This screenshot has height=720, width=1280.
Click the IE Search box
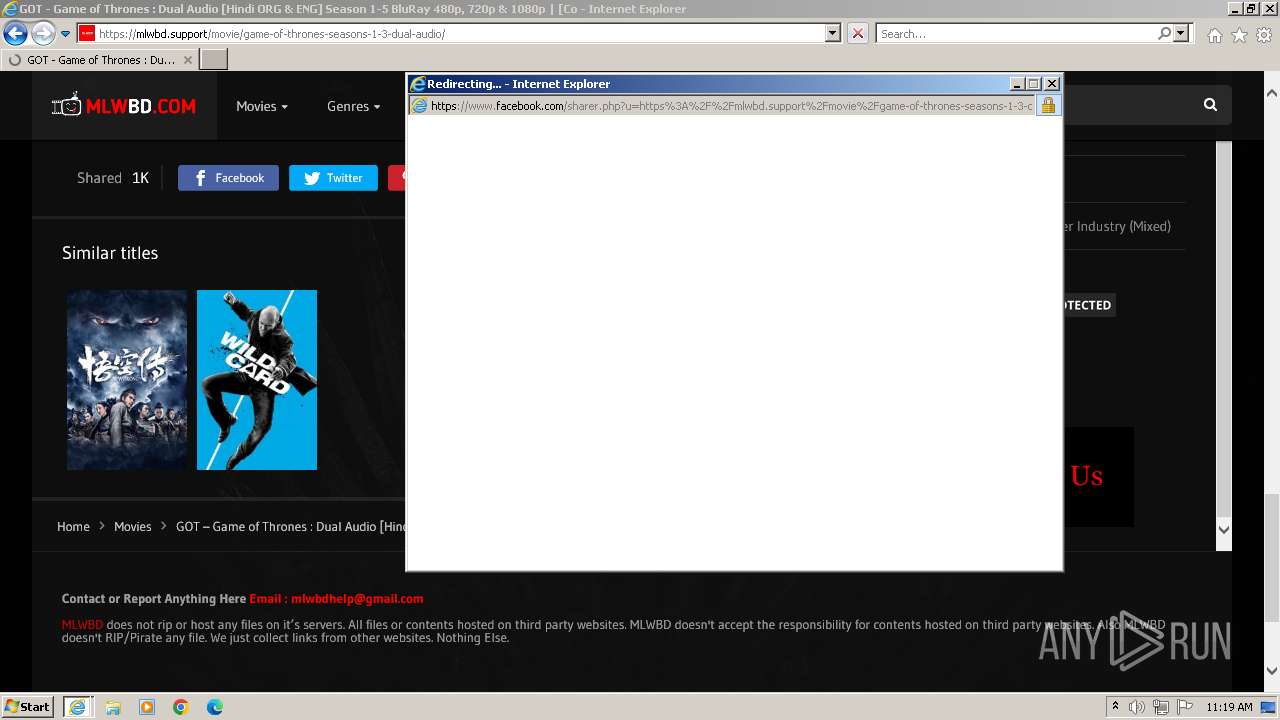tap(1015, 34)
